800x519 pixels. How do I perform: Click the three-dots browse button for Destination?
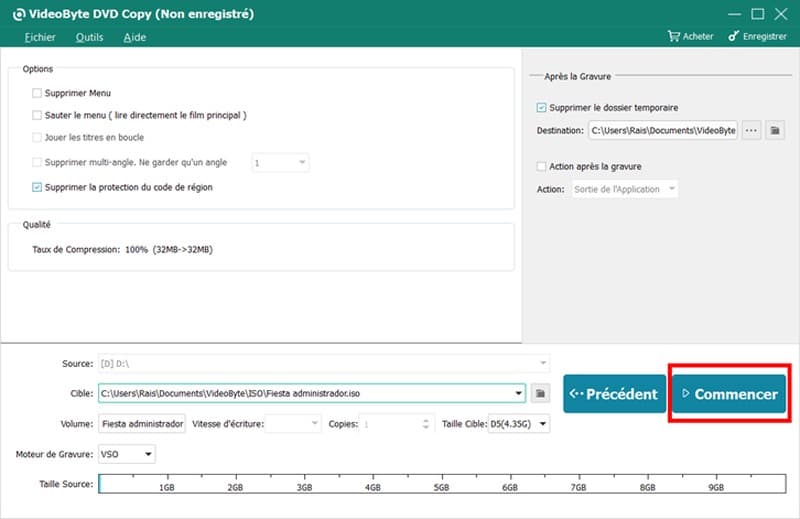751,130
